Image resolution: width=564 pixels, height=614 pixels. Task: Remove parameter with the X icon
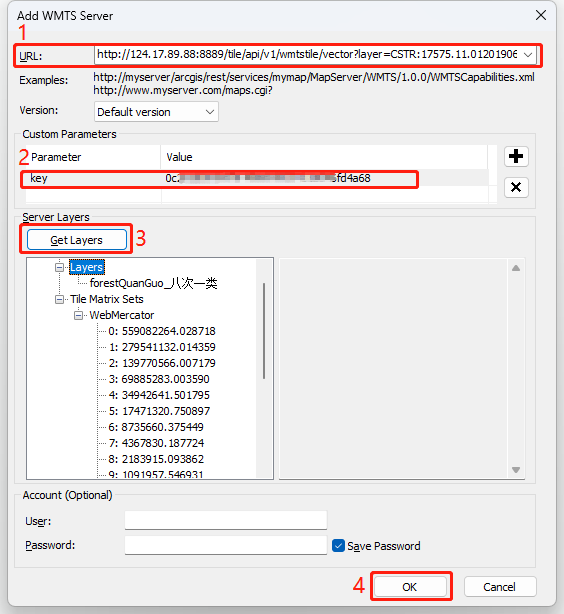tap(516, 187)
